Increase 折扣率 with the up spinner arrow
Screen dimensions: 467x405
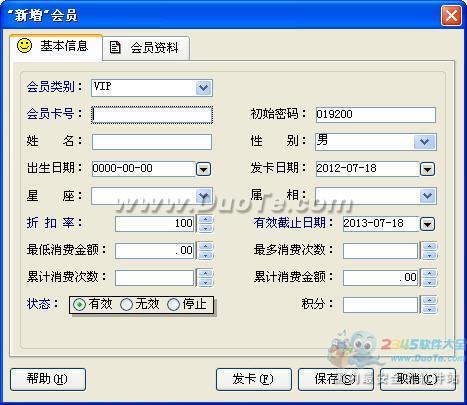click(x=206, y=219)
